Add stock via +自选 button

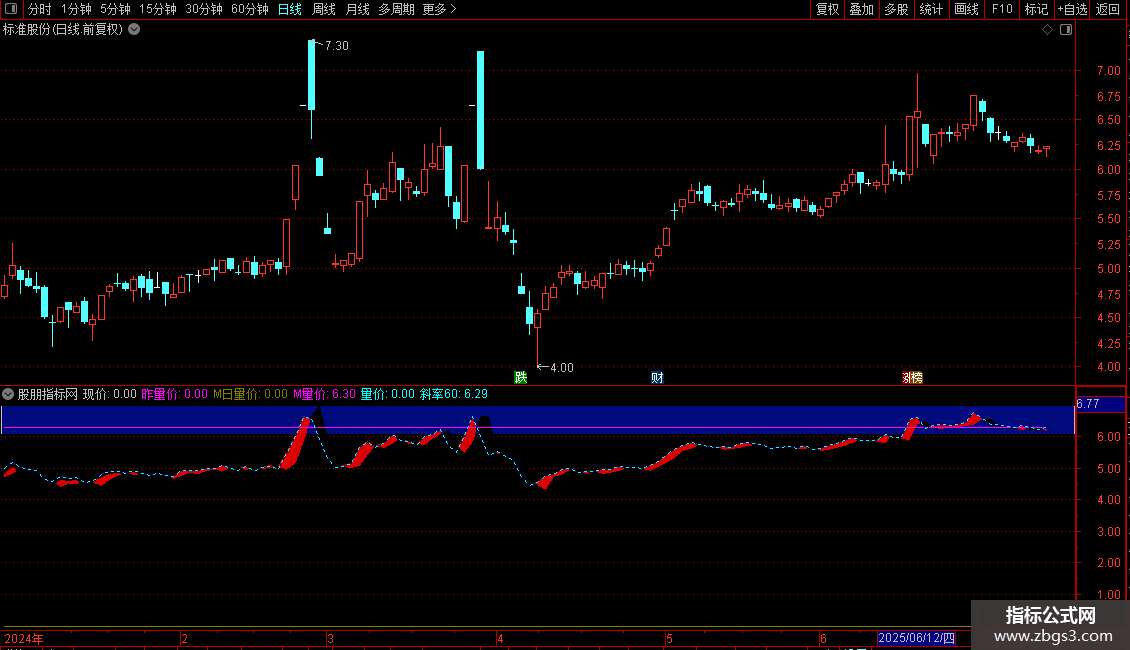1072,9
